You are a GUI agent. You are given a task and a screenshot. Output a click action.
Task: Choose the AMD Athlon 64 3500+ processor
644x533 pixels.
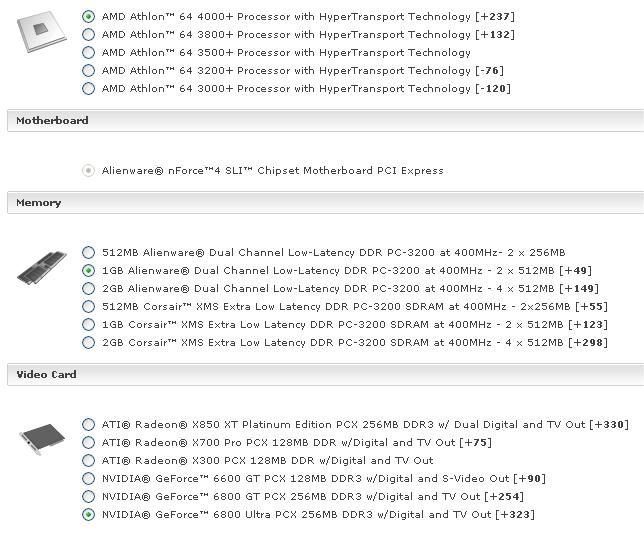pyautogui.click(x=89, y=53)
